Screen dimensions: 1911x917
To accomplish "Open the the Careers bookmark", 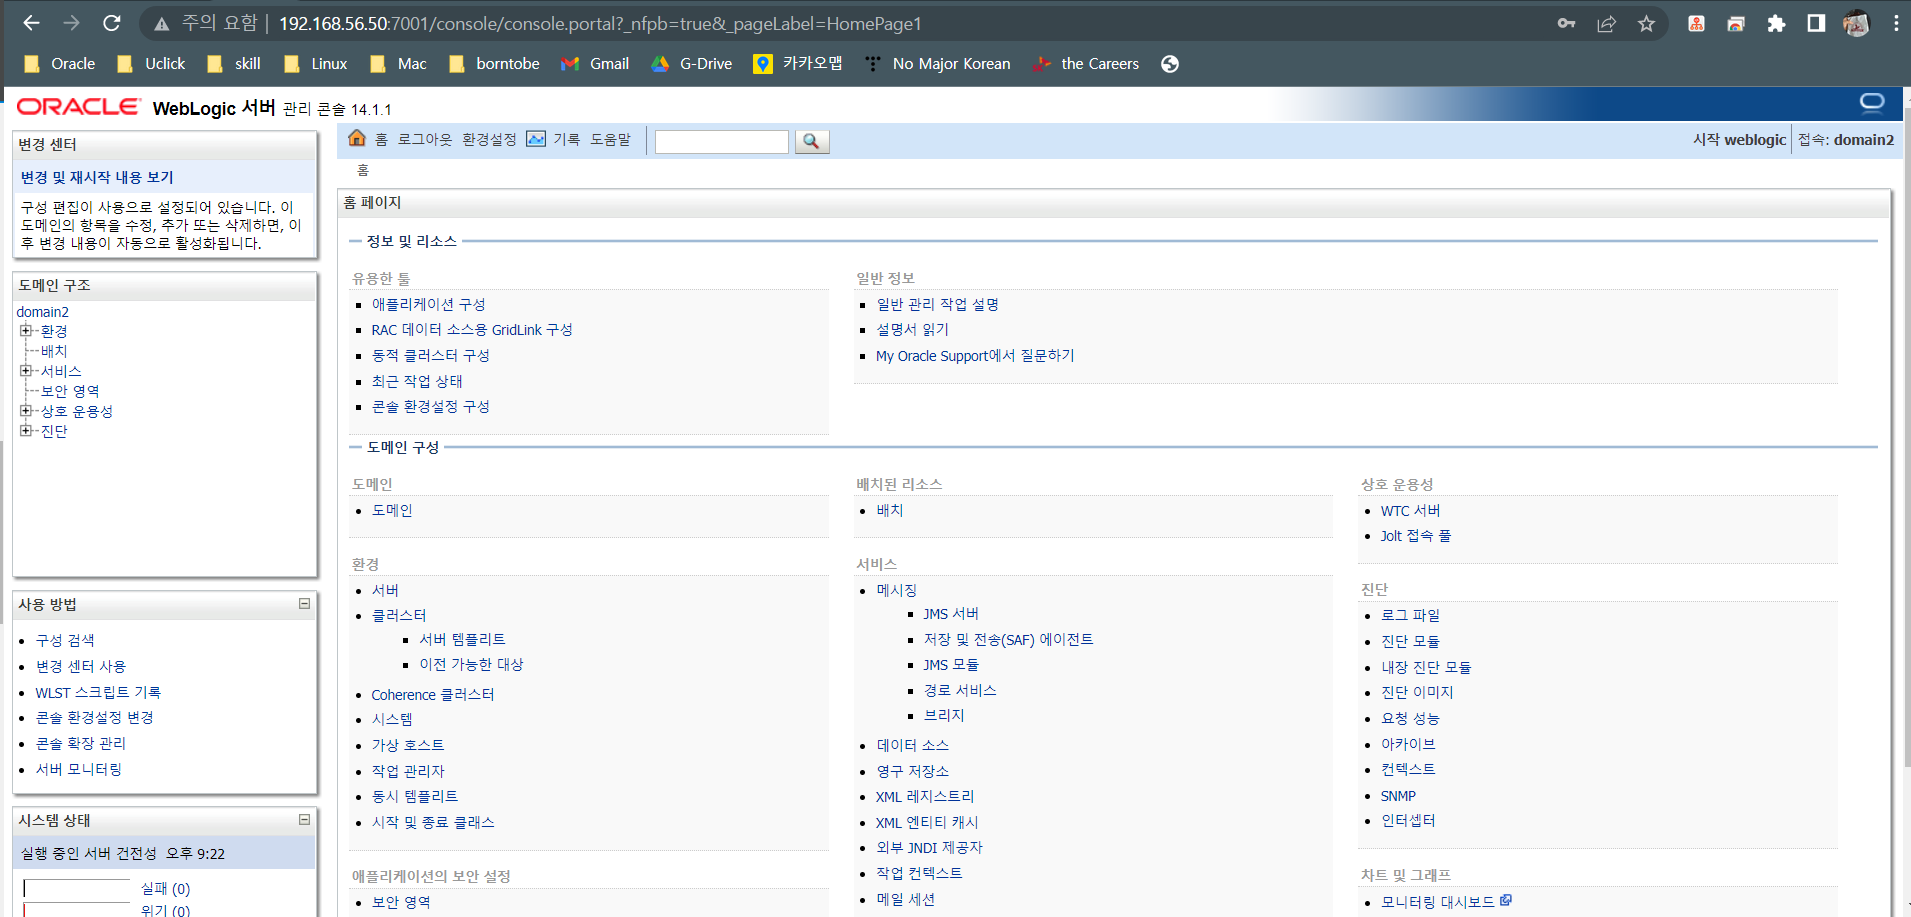I will coord(1086,64).
